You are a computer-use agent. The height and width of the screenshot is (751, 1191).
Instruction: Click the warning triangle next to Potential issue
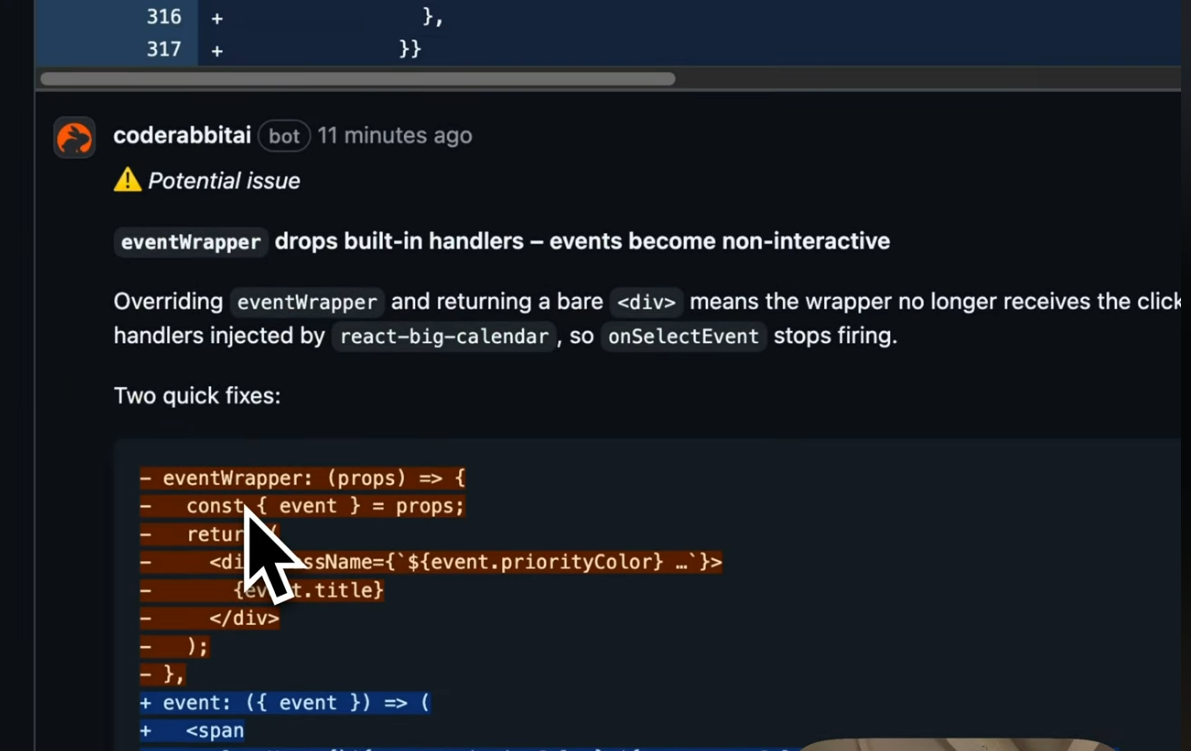pyautogui.click(x=126, y=180)
